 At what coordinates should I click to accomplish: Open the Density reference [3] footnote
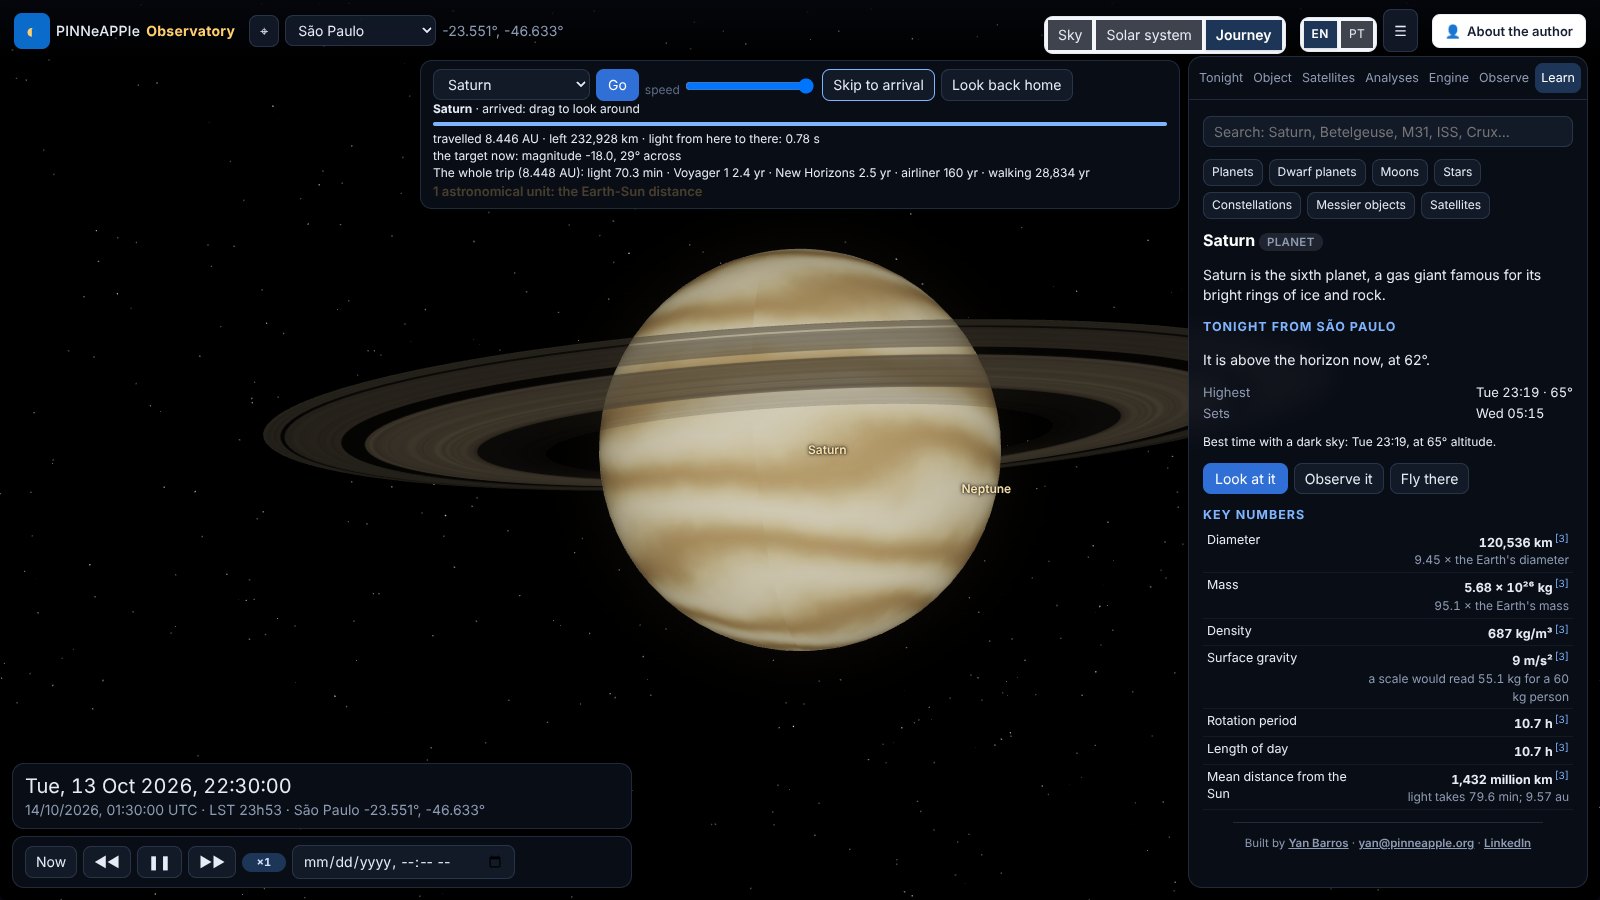coord(1562,629)
